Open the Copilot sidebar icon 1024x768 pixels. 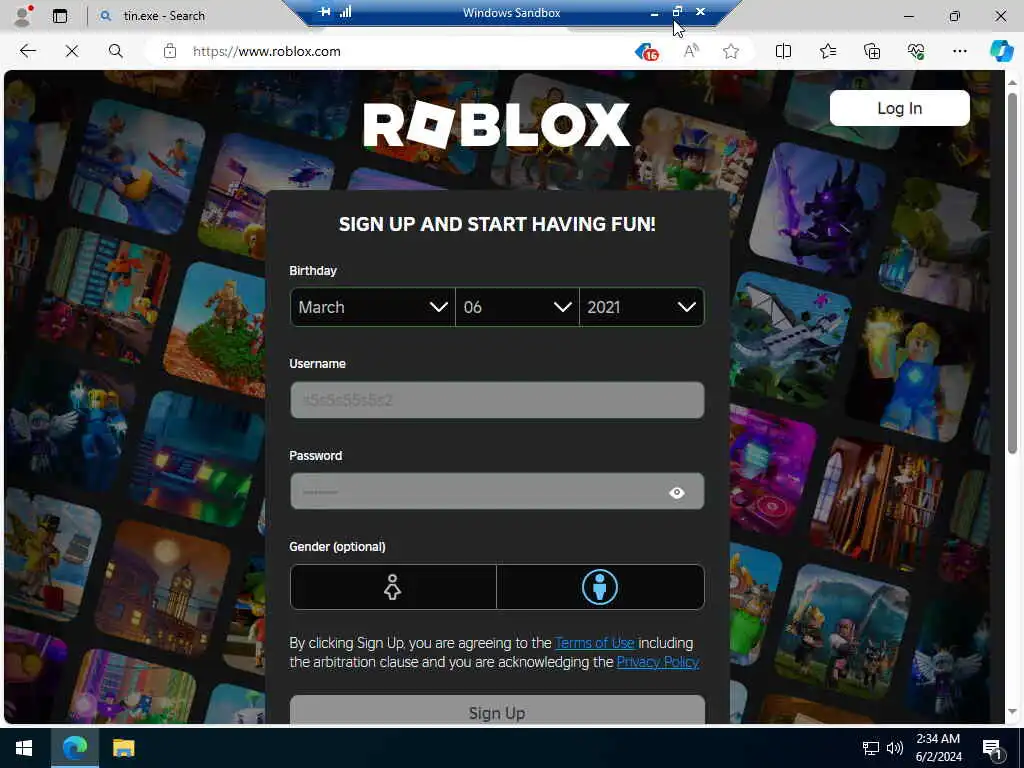pos(1001,51)
